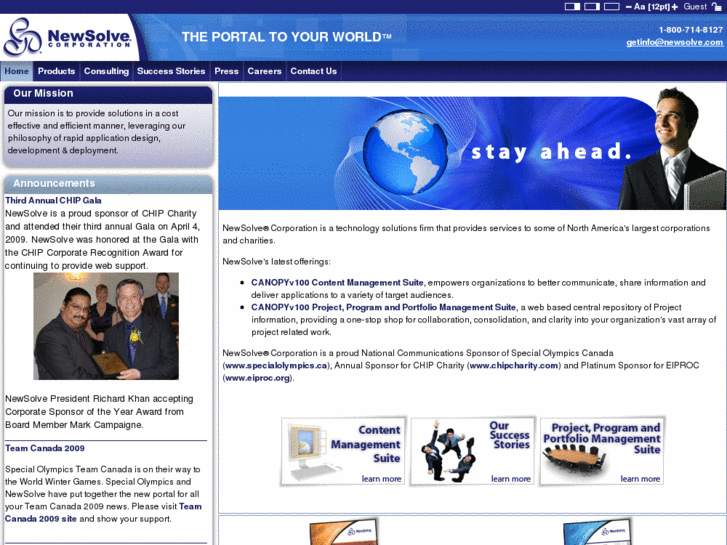This screenshot has width=727, height=545.
Task: Open the Products menu
Action: [56, 71]
